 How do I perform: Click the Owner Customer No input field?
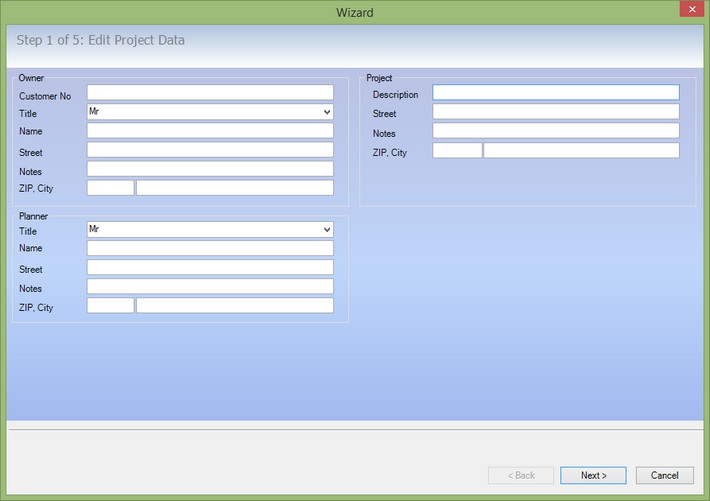(210, 92)
